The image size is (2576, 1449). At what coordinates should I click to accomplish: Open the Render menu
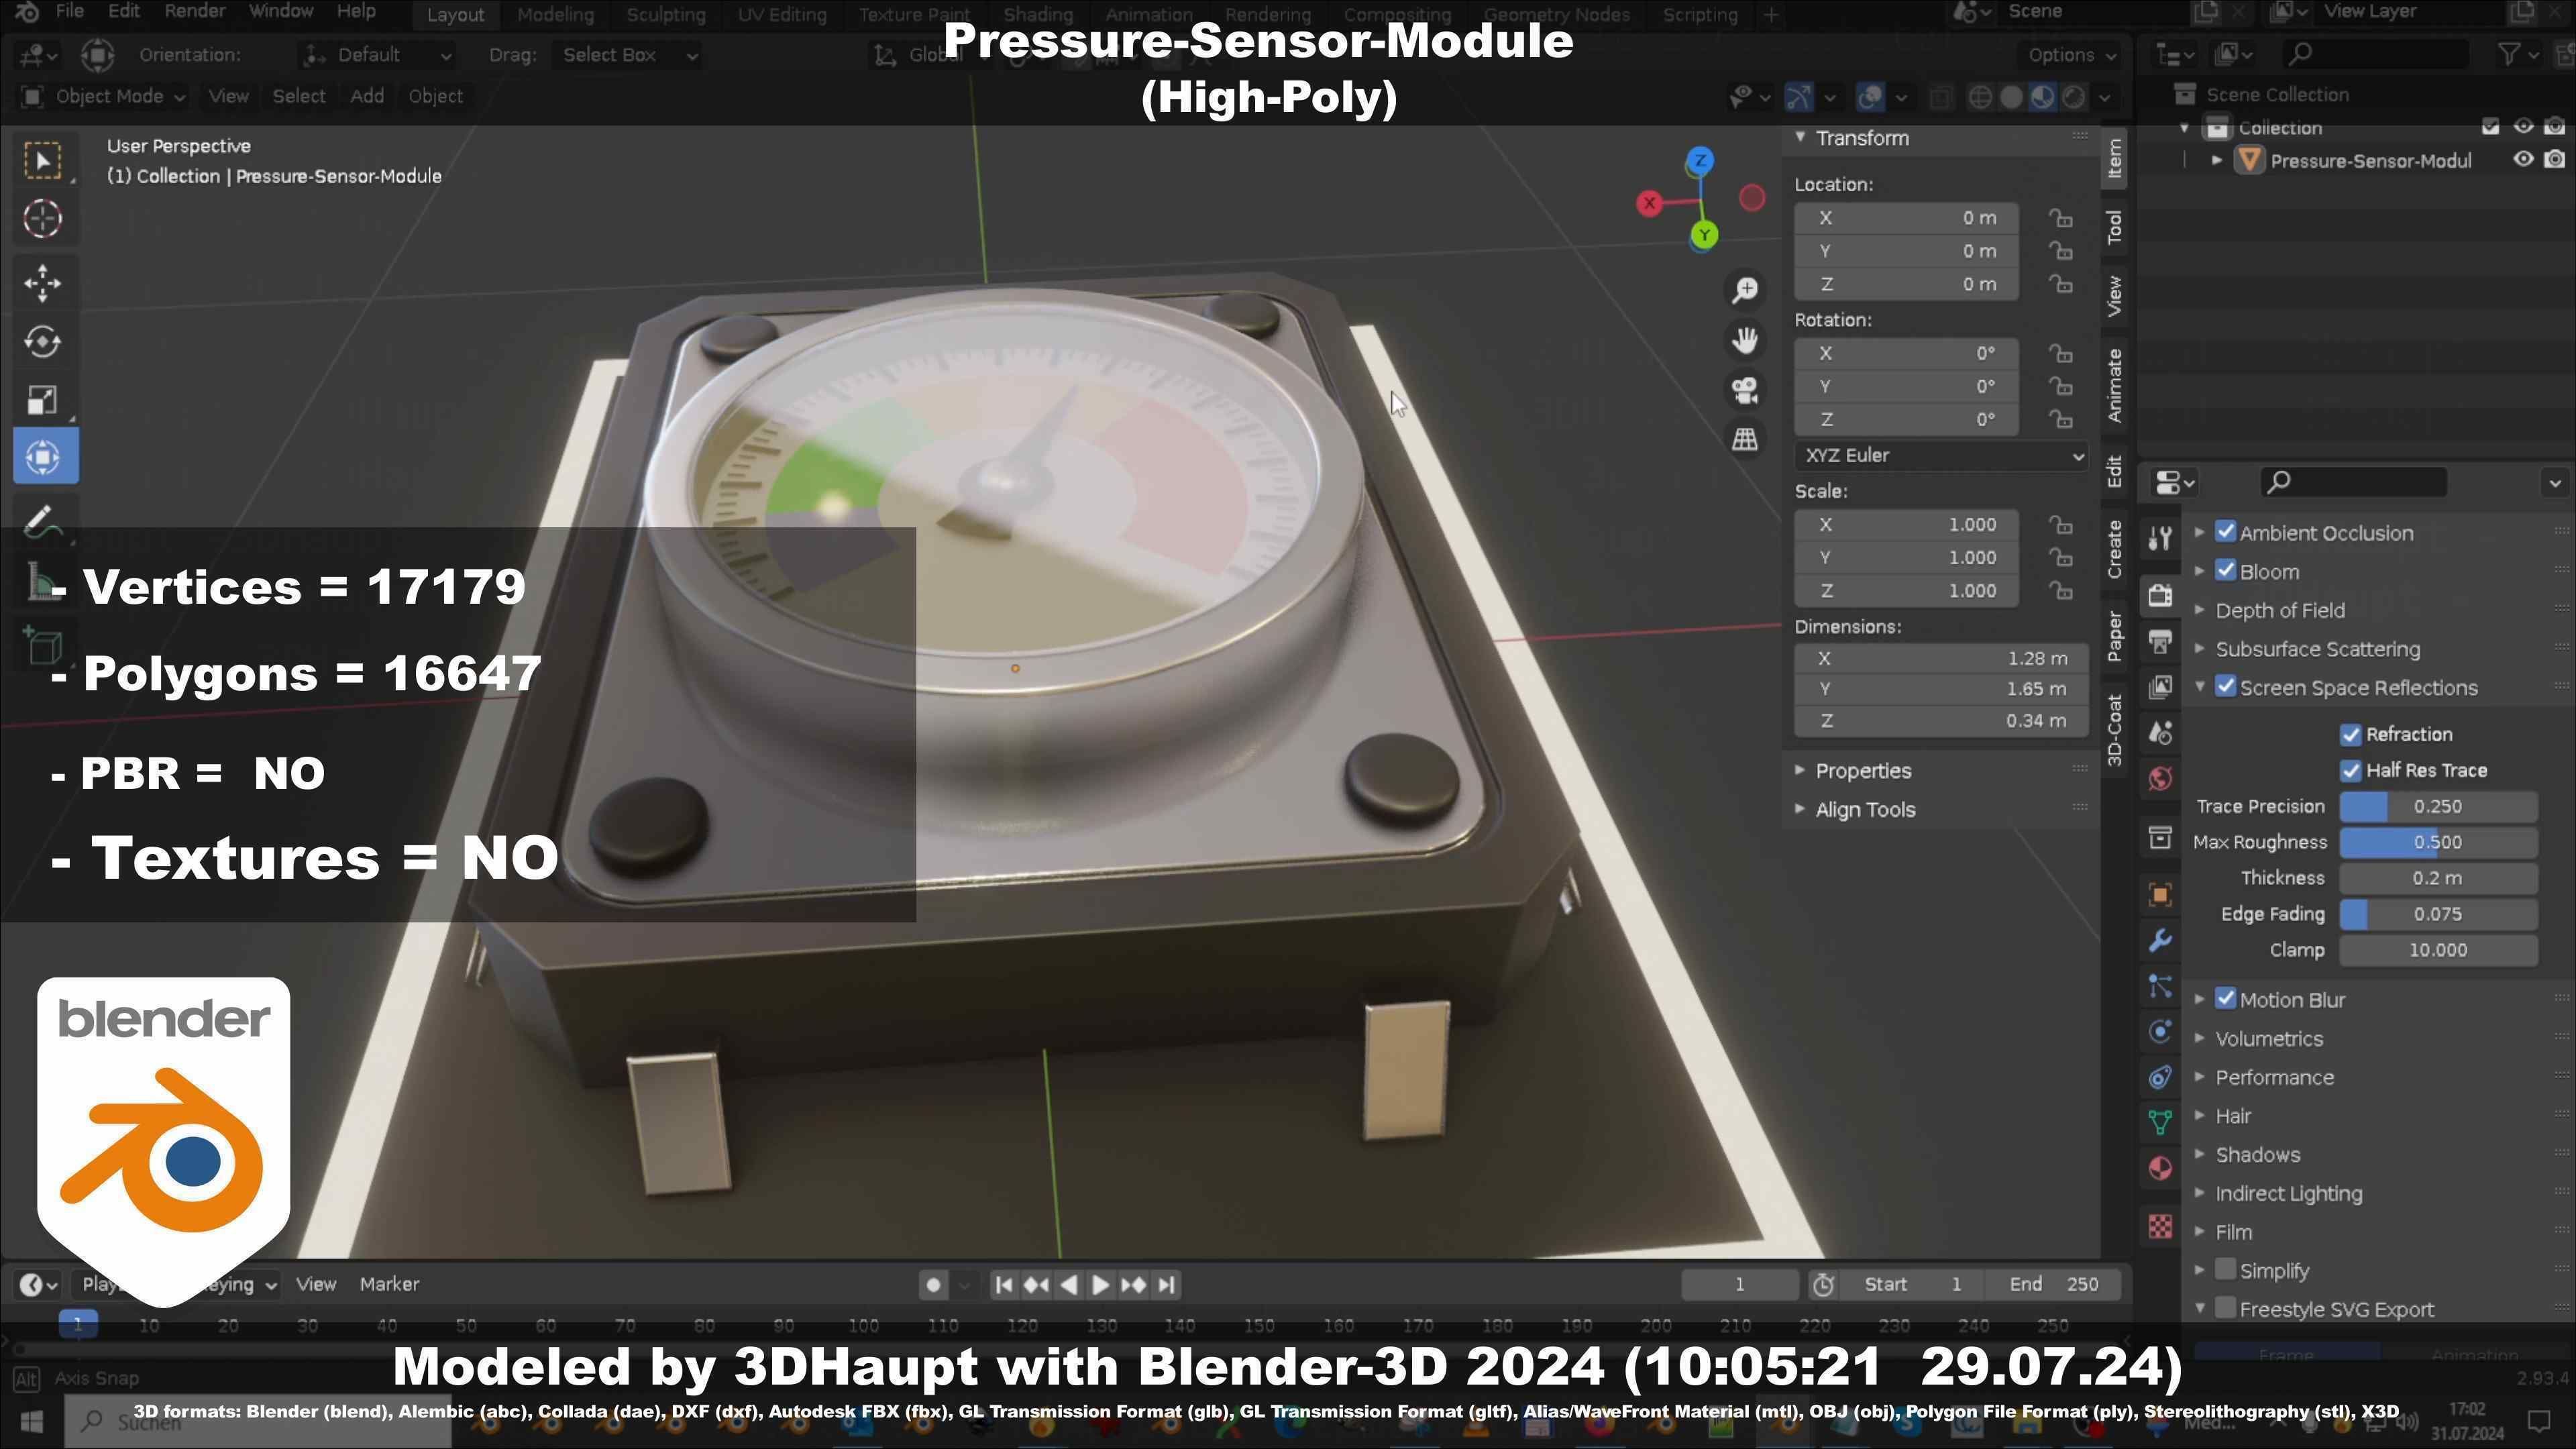[195, 12]
